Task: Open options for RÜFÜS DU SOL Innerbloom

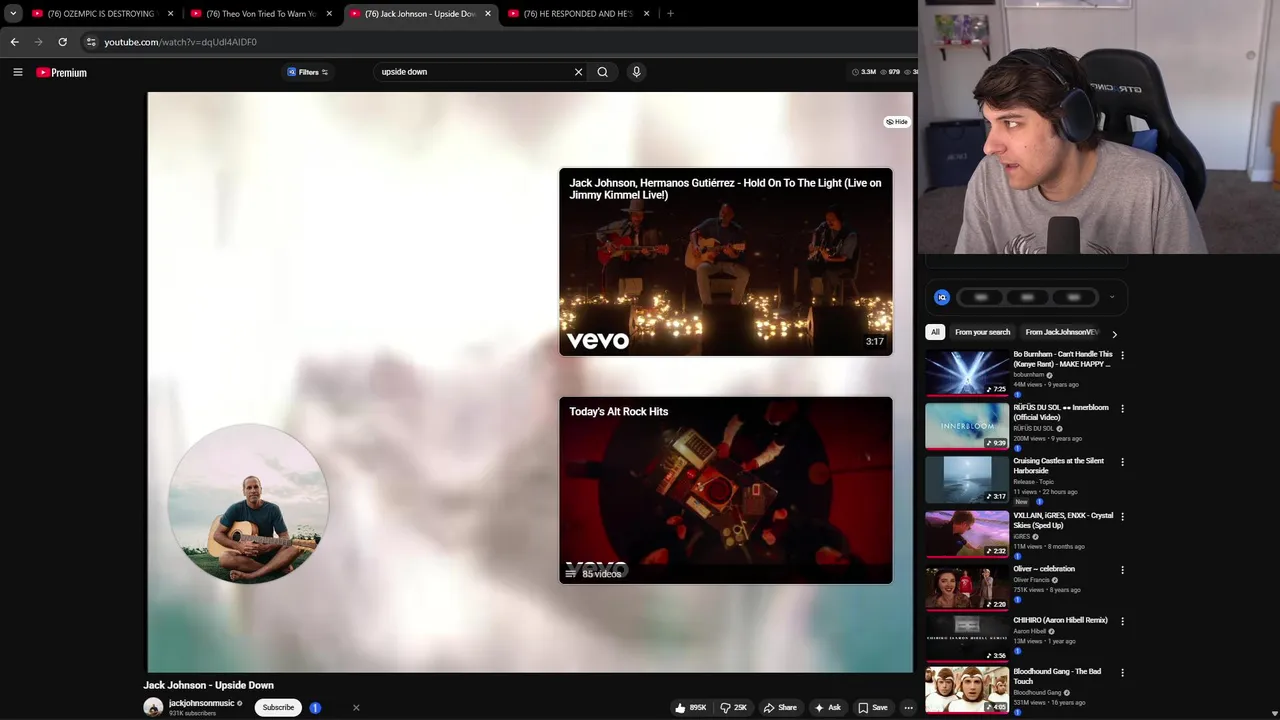Action: 1122,409
